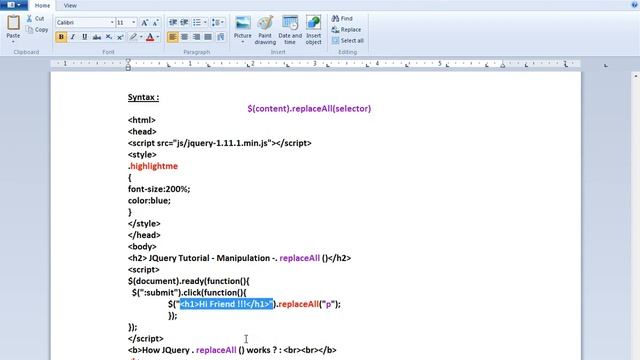This screenshot has height=360, width=640.
Task: Click the "Syntax :" heading
Action: coord(143,97)
